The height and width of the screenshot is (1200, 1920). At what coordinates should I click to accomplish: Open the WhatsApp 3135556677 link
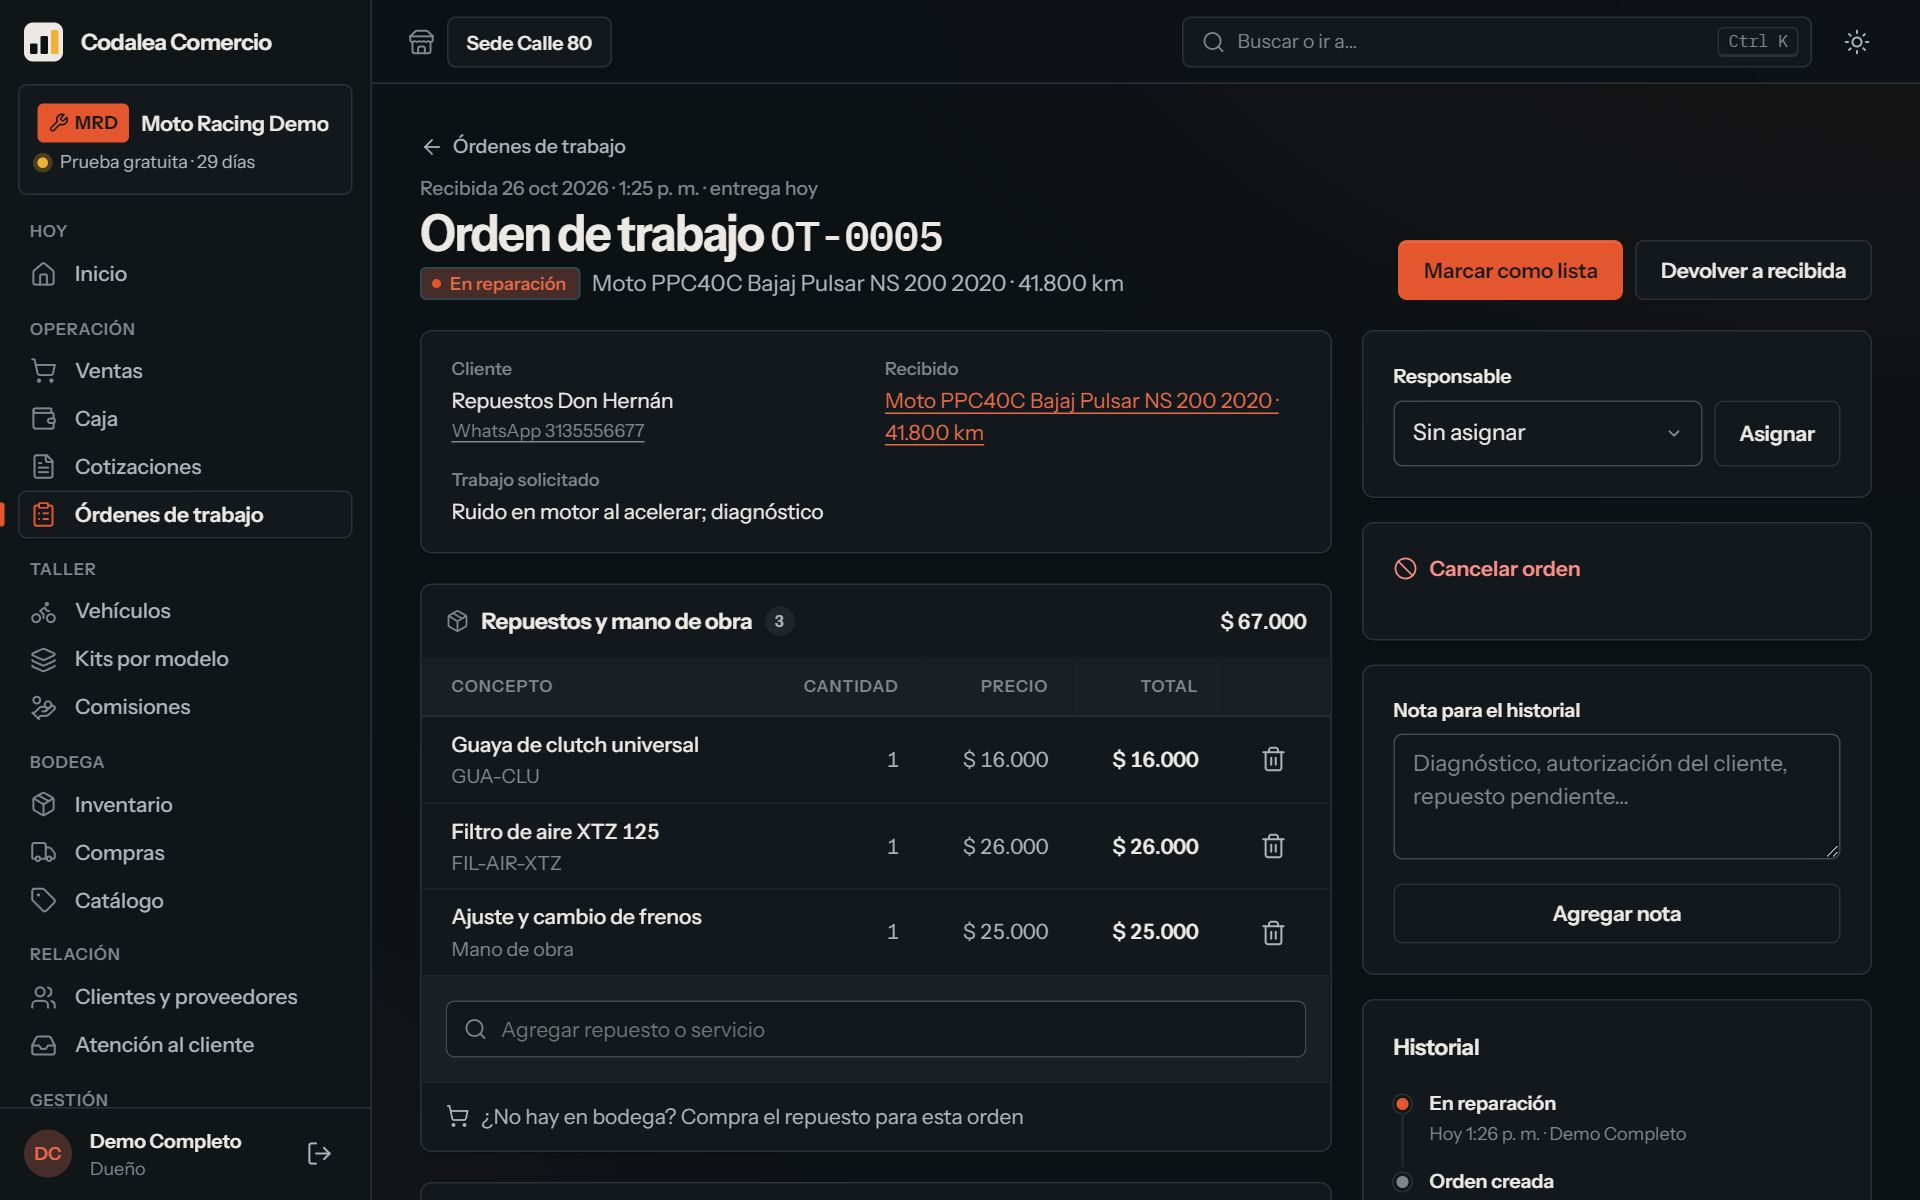[548, 431]
